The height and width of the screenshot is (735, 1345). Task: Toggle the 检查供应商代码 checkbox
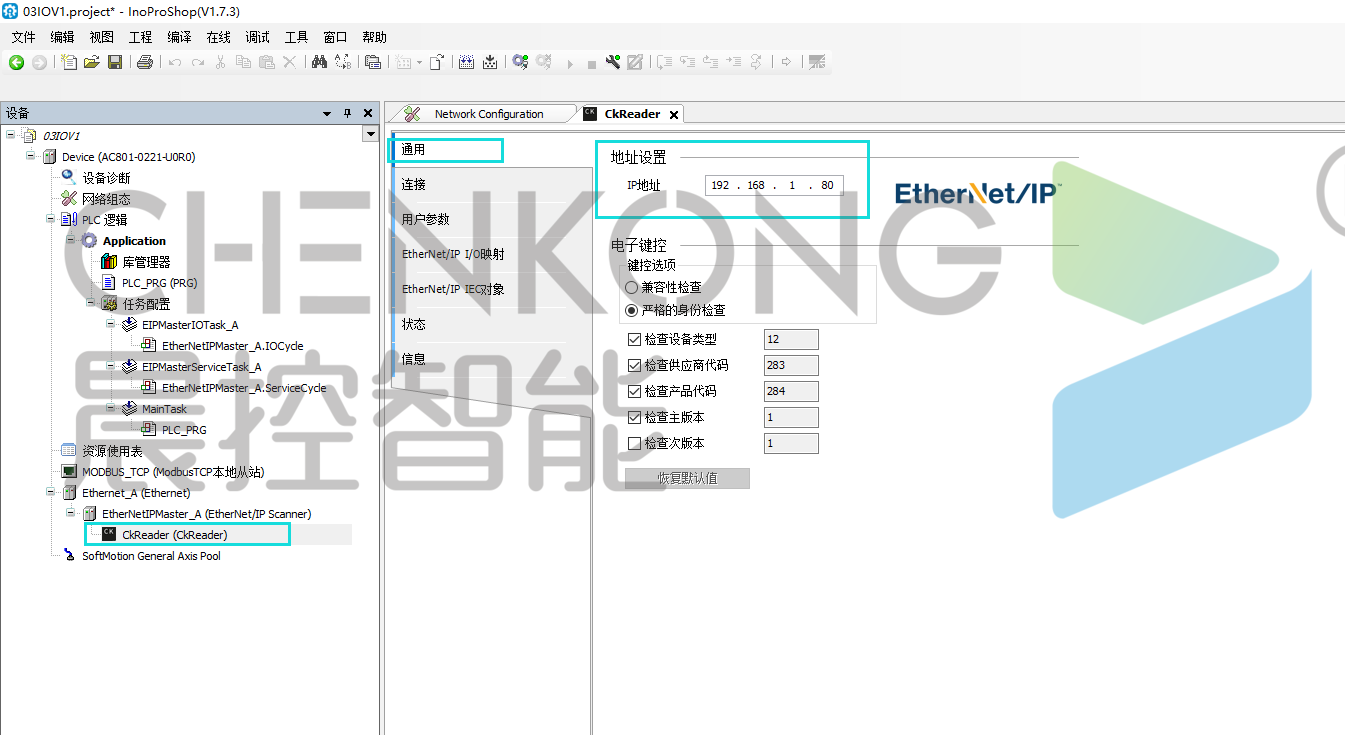point(635,365)
